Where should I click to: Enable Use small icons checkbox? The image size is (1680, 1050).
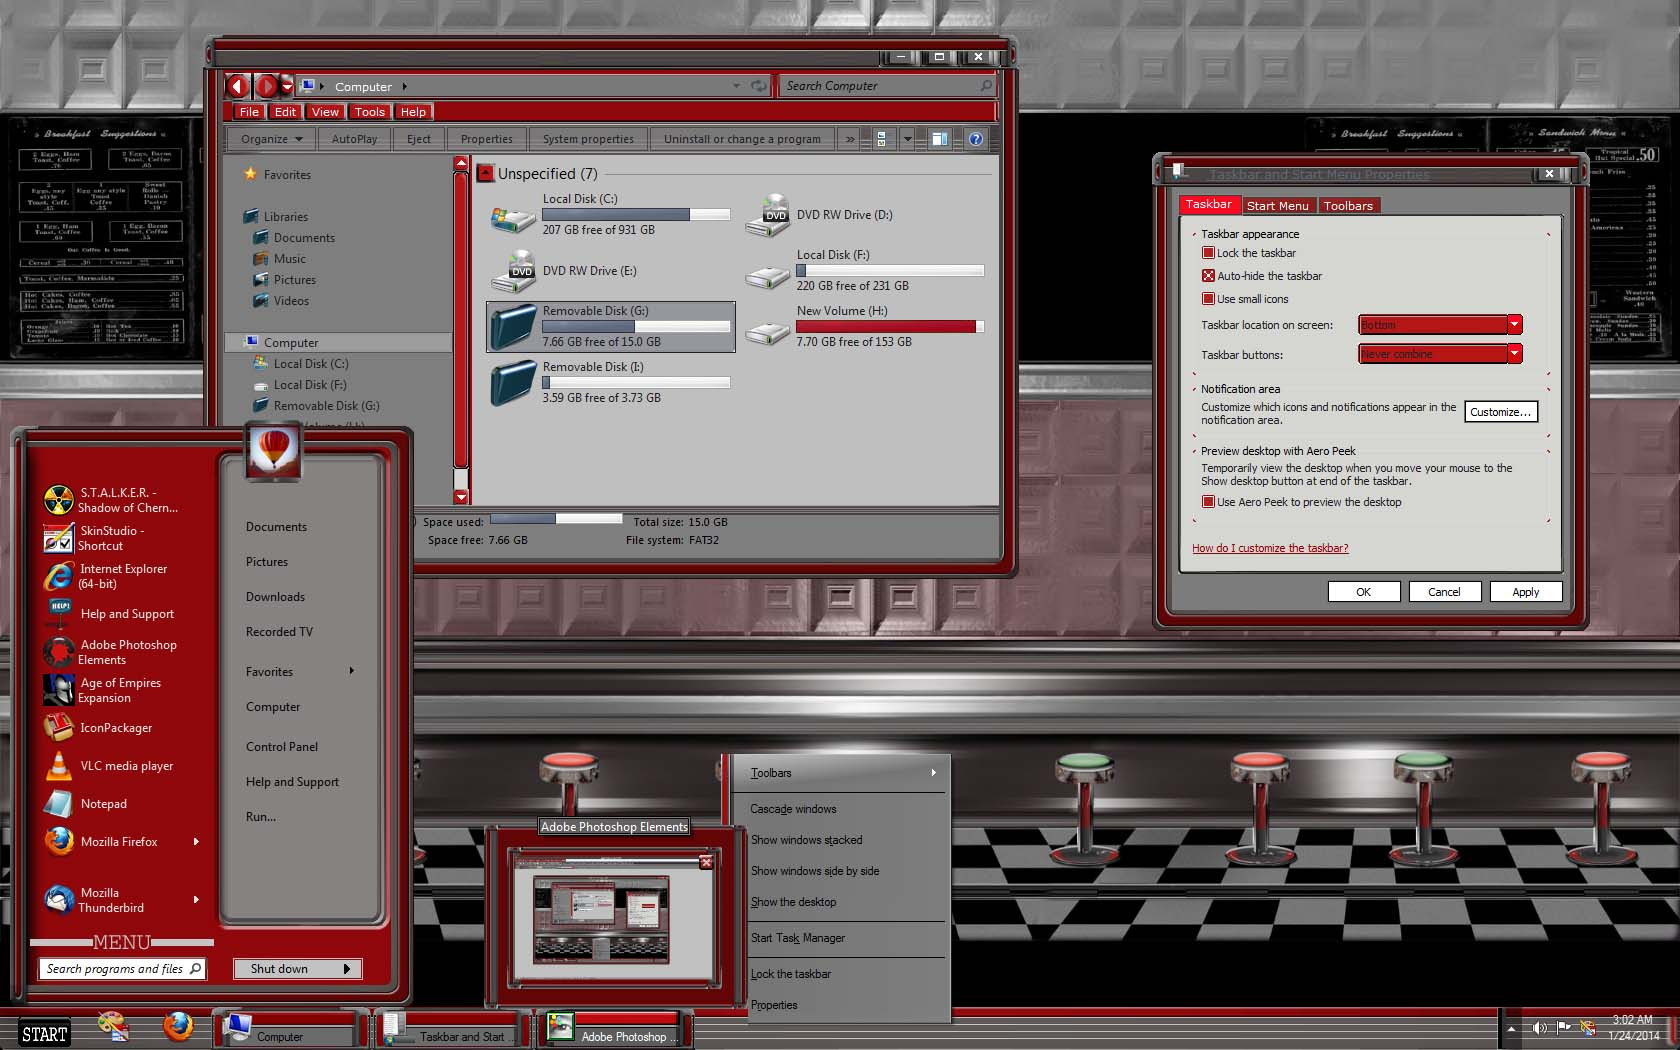coord(1208,299)
